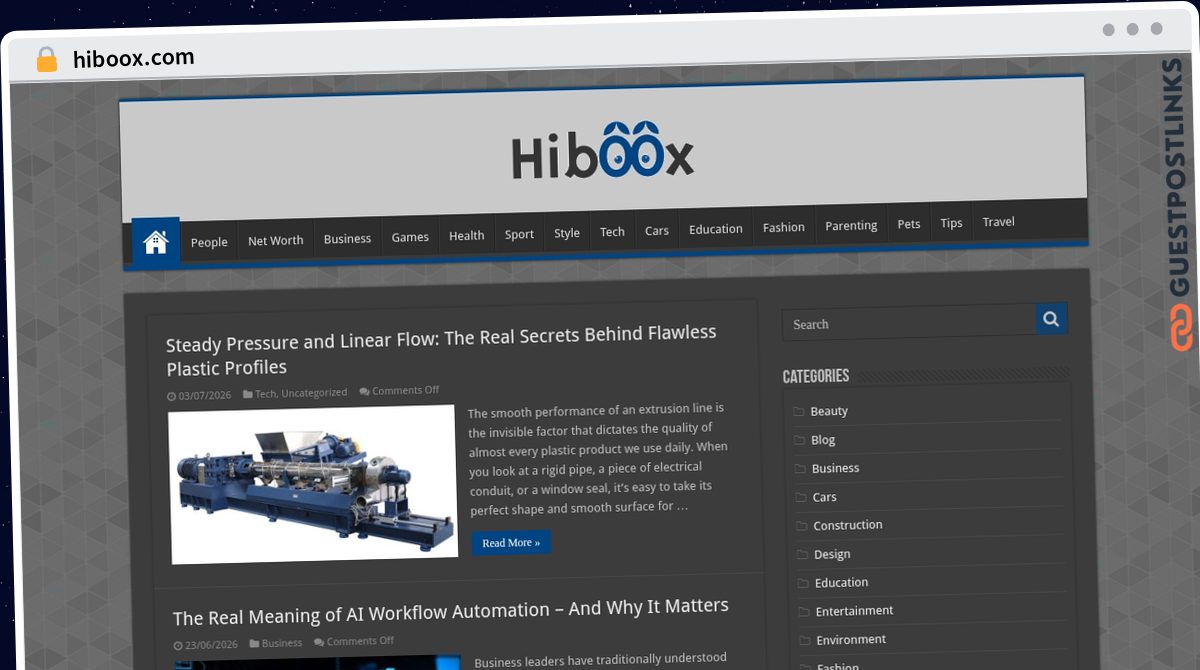
Task: Open AI Workflow Automation article title
Action: coord(450,612)
